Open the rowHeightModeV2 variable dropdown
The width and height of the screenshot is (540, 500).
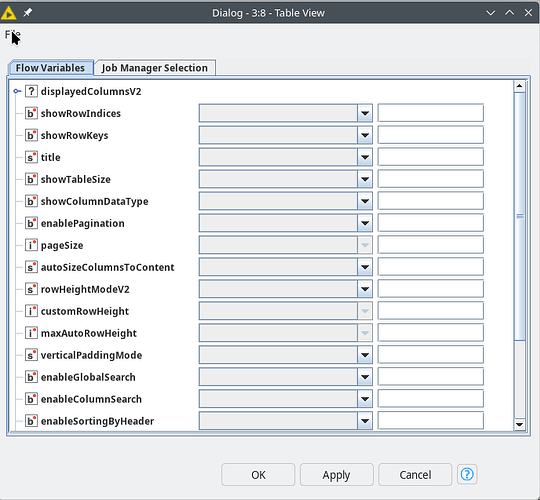pyautogui.click(x=365, y=289)
